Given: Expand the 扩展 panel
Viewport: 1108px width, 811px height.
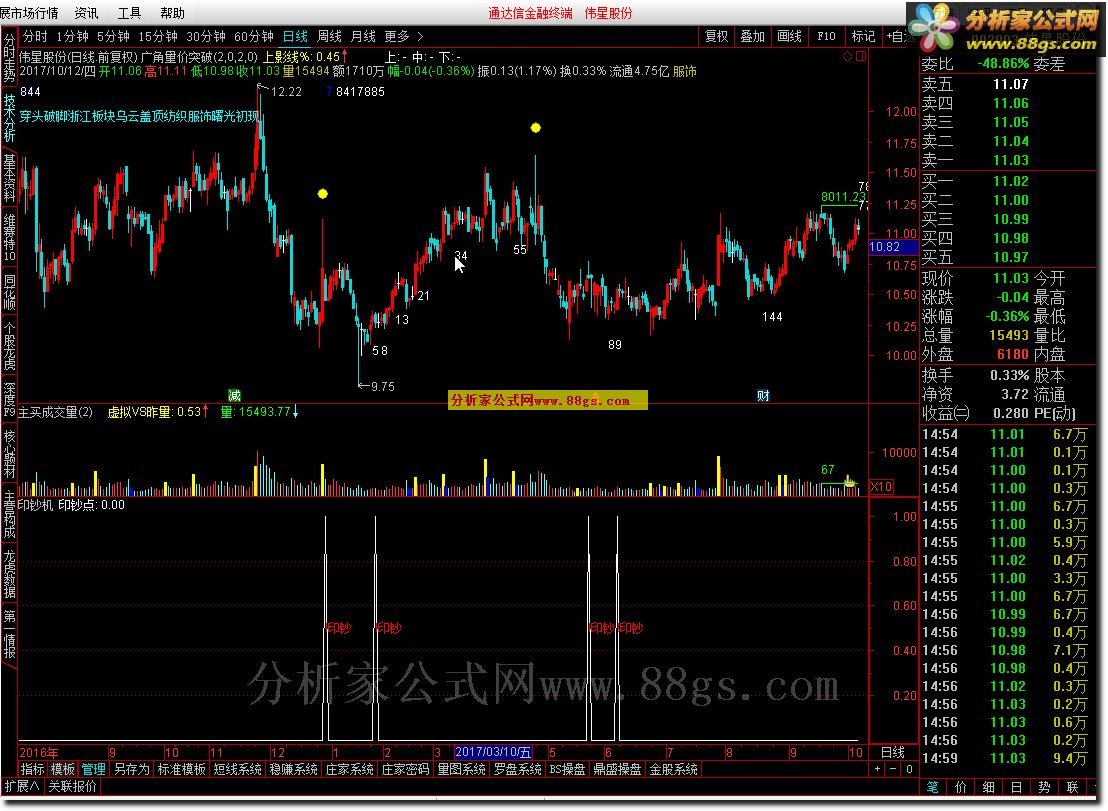Looking at the screenshot, I should click(x=22, y=786).
